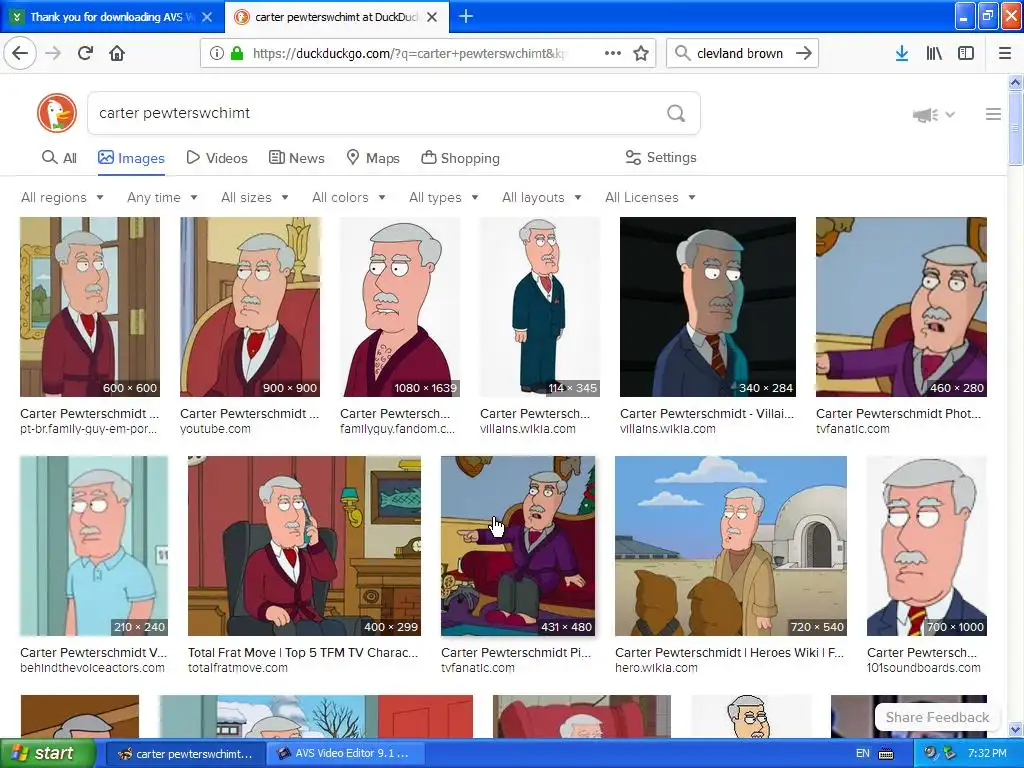Expand the All colors filter

[x=349, y=197]
